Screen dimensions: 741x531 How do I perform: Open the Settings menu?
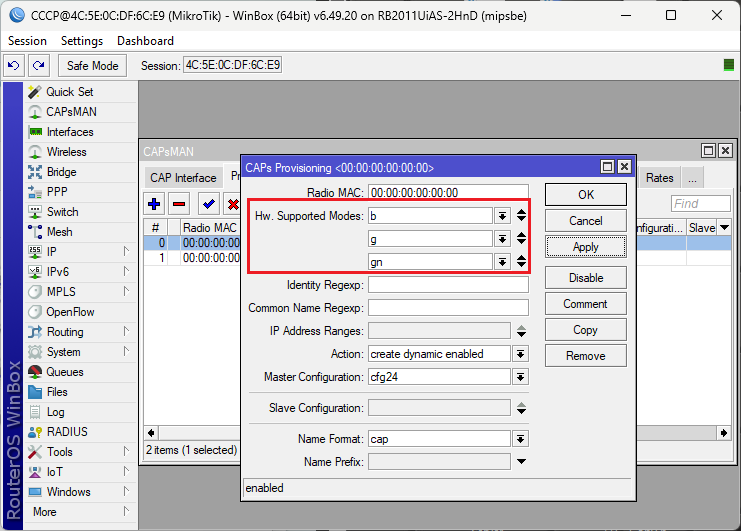coord(82,41)
